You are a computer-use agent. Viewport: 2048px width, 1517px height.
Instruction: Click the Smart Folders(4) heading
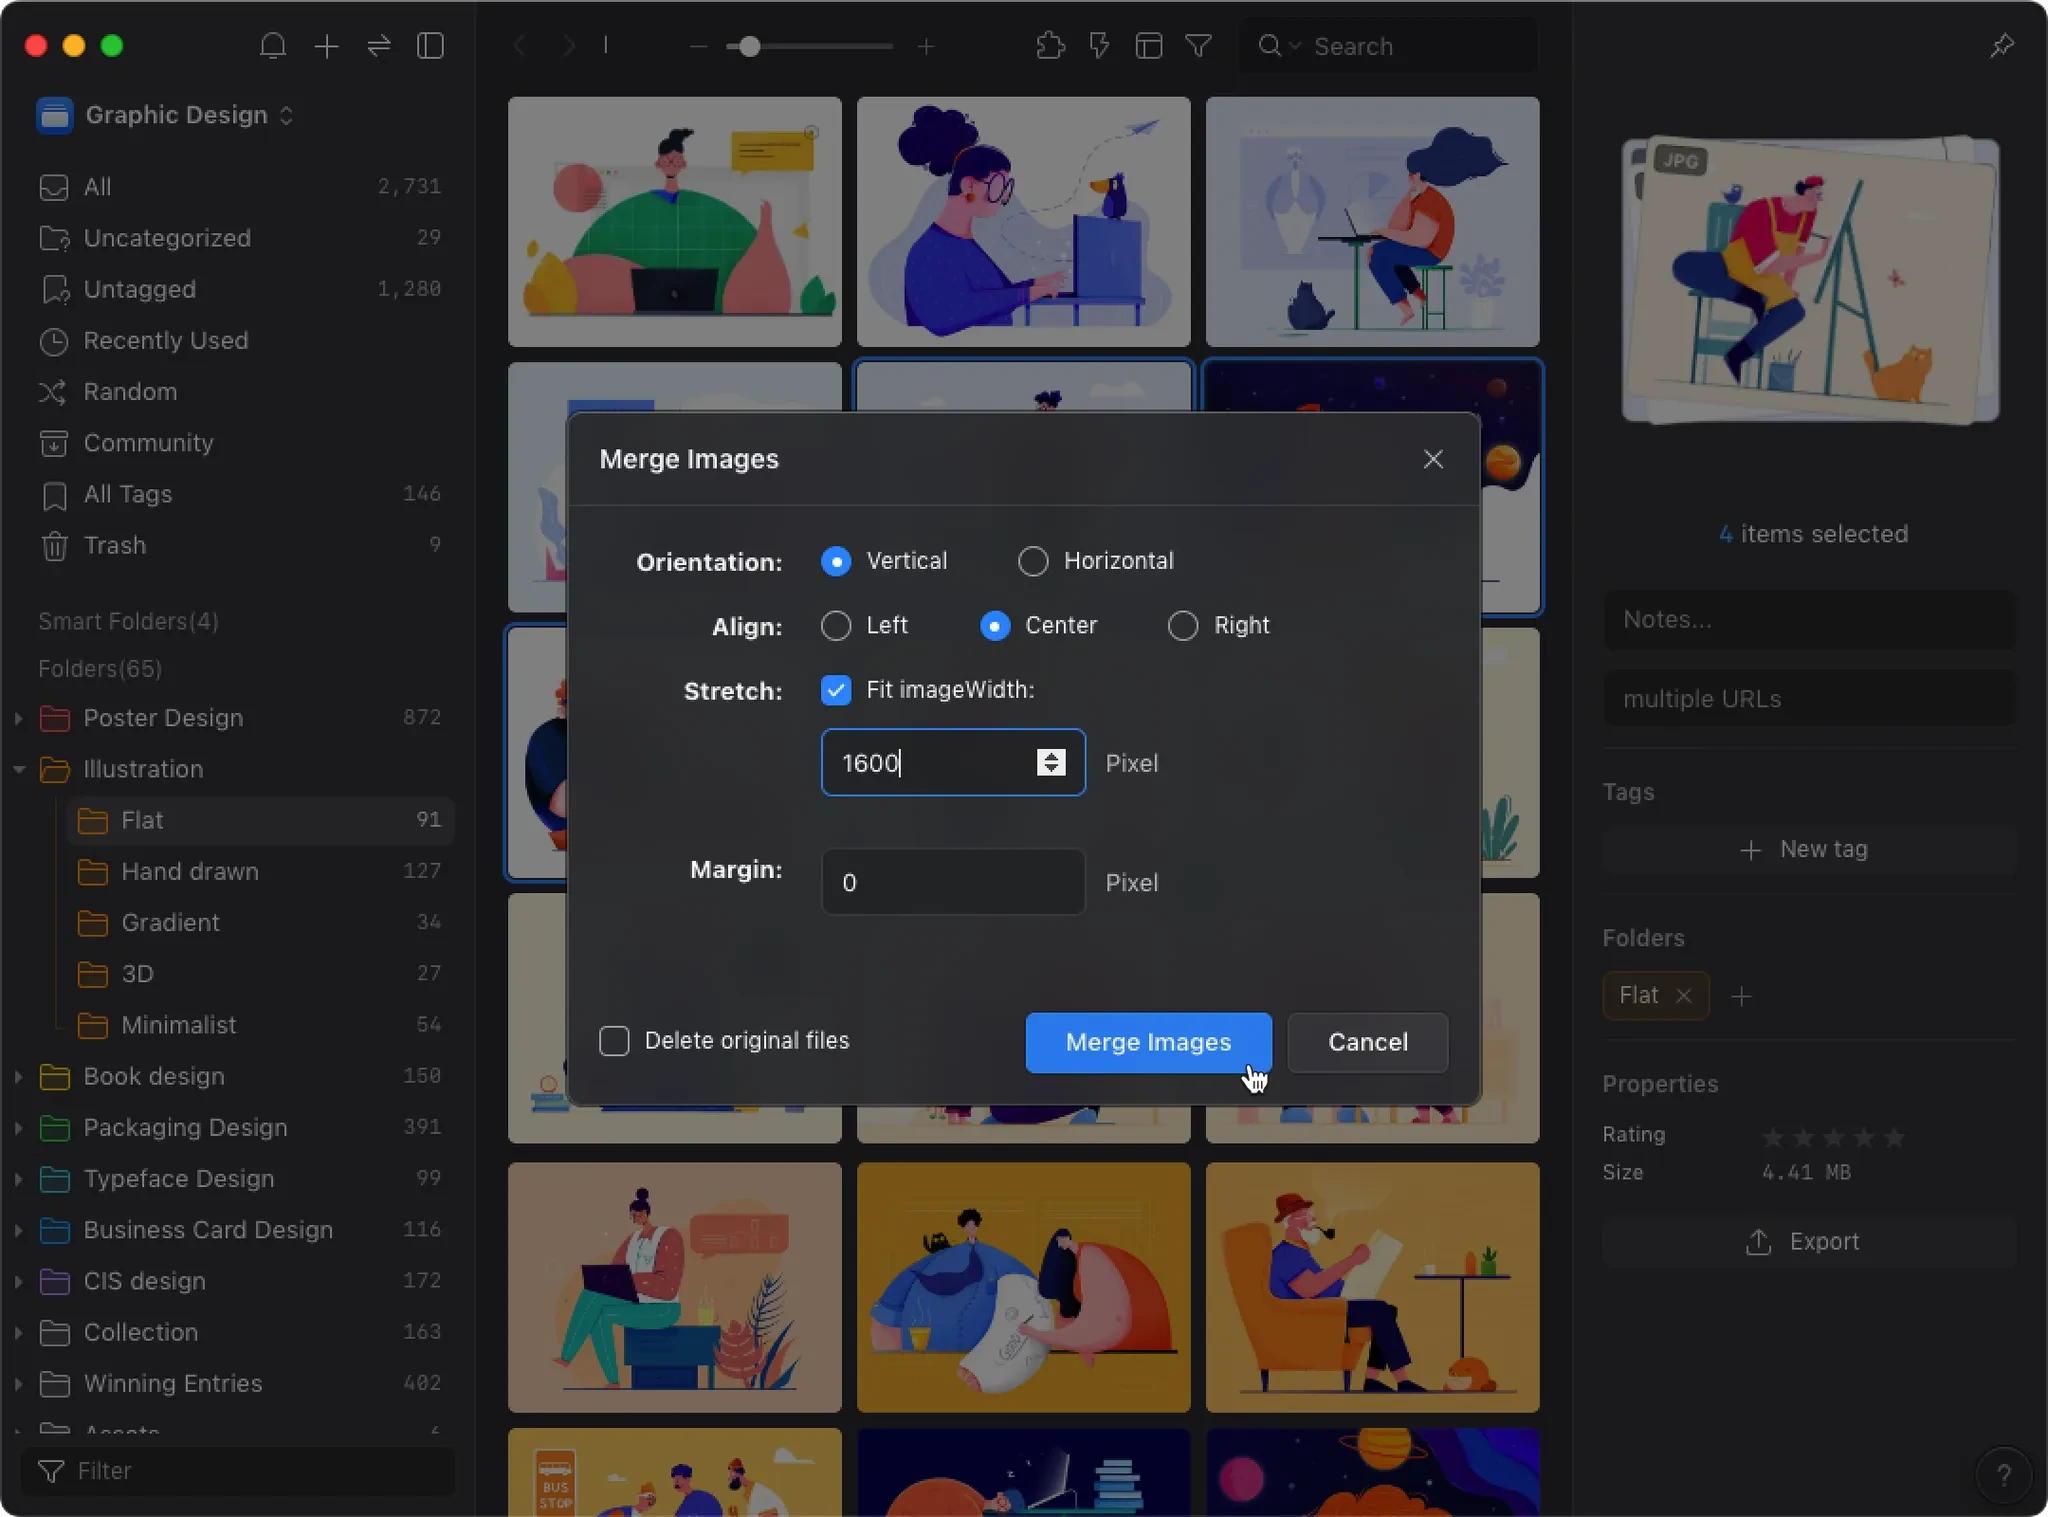tap(128, 622)
